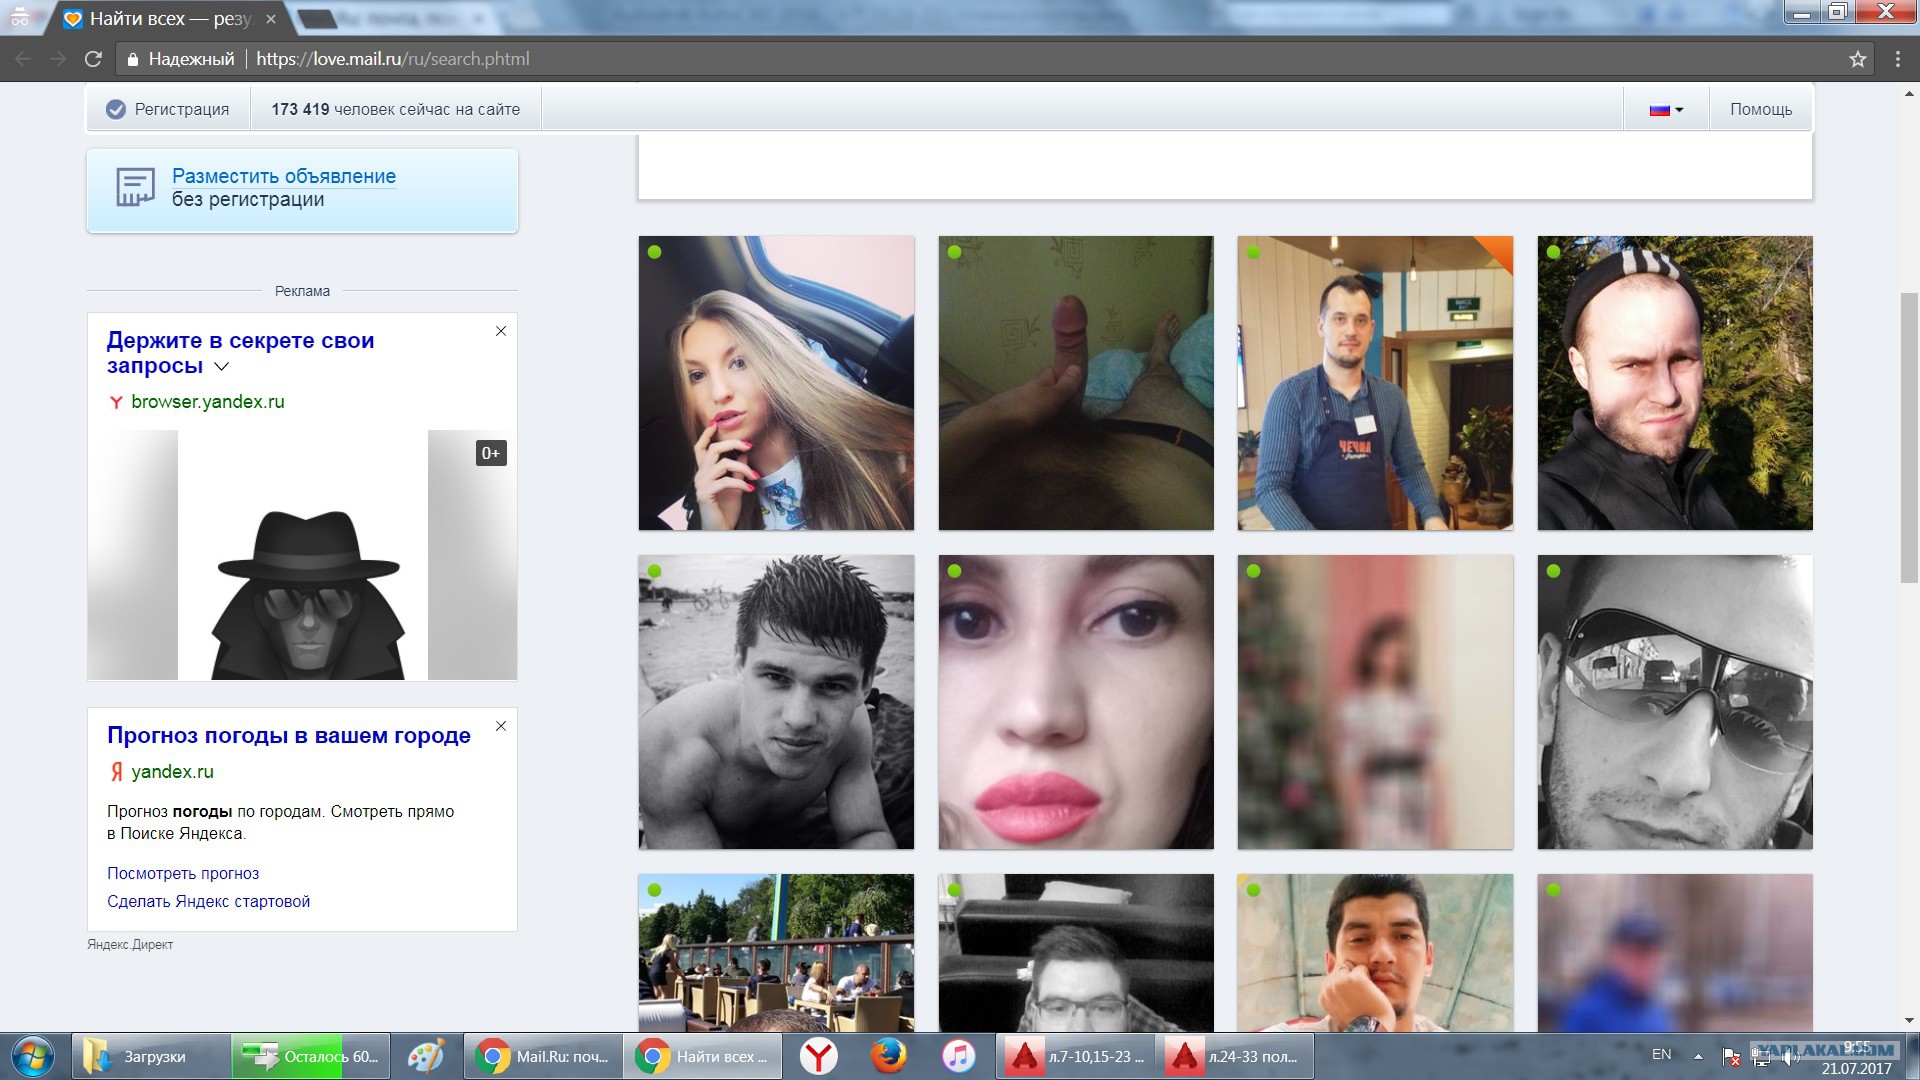The width and height of the screenshot is (1920, 1080).
Task: Reload the love.mail.ru page
Action: (93, 59)
